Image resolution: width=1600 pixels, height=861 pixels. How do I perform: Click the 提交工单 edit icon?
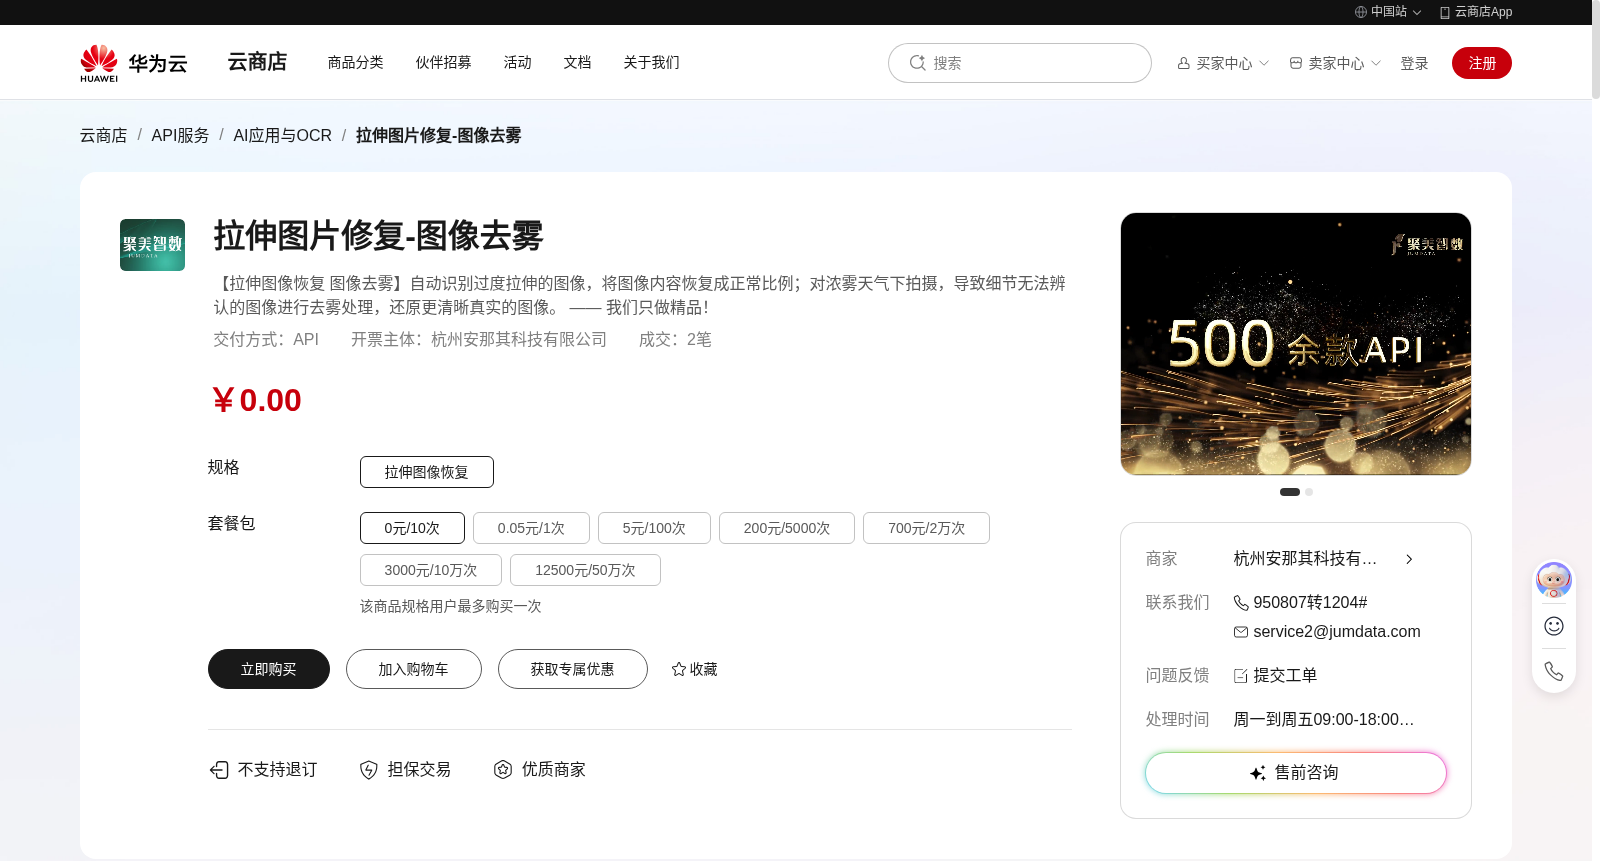pos(1241,676)
